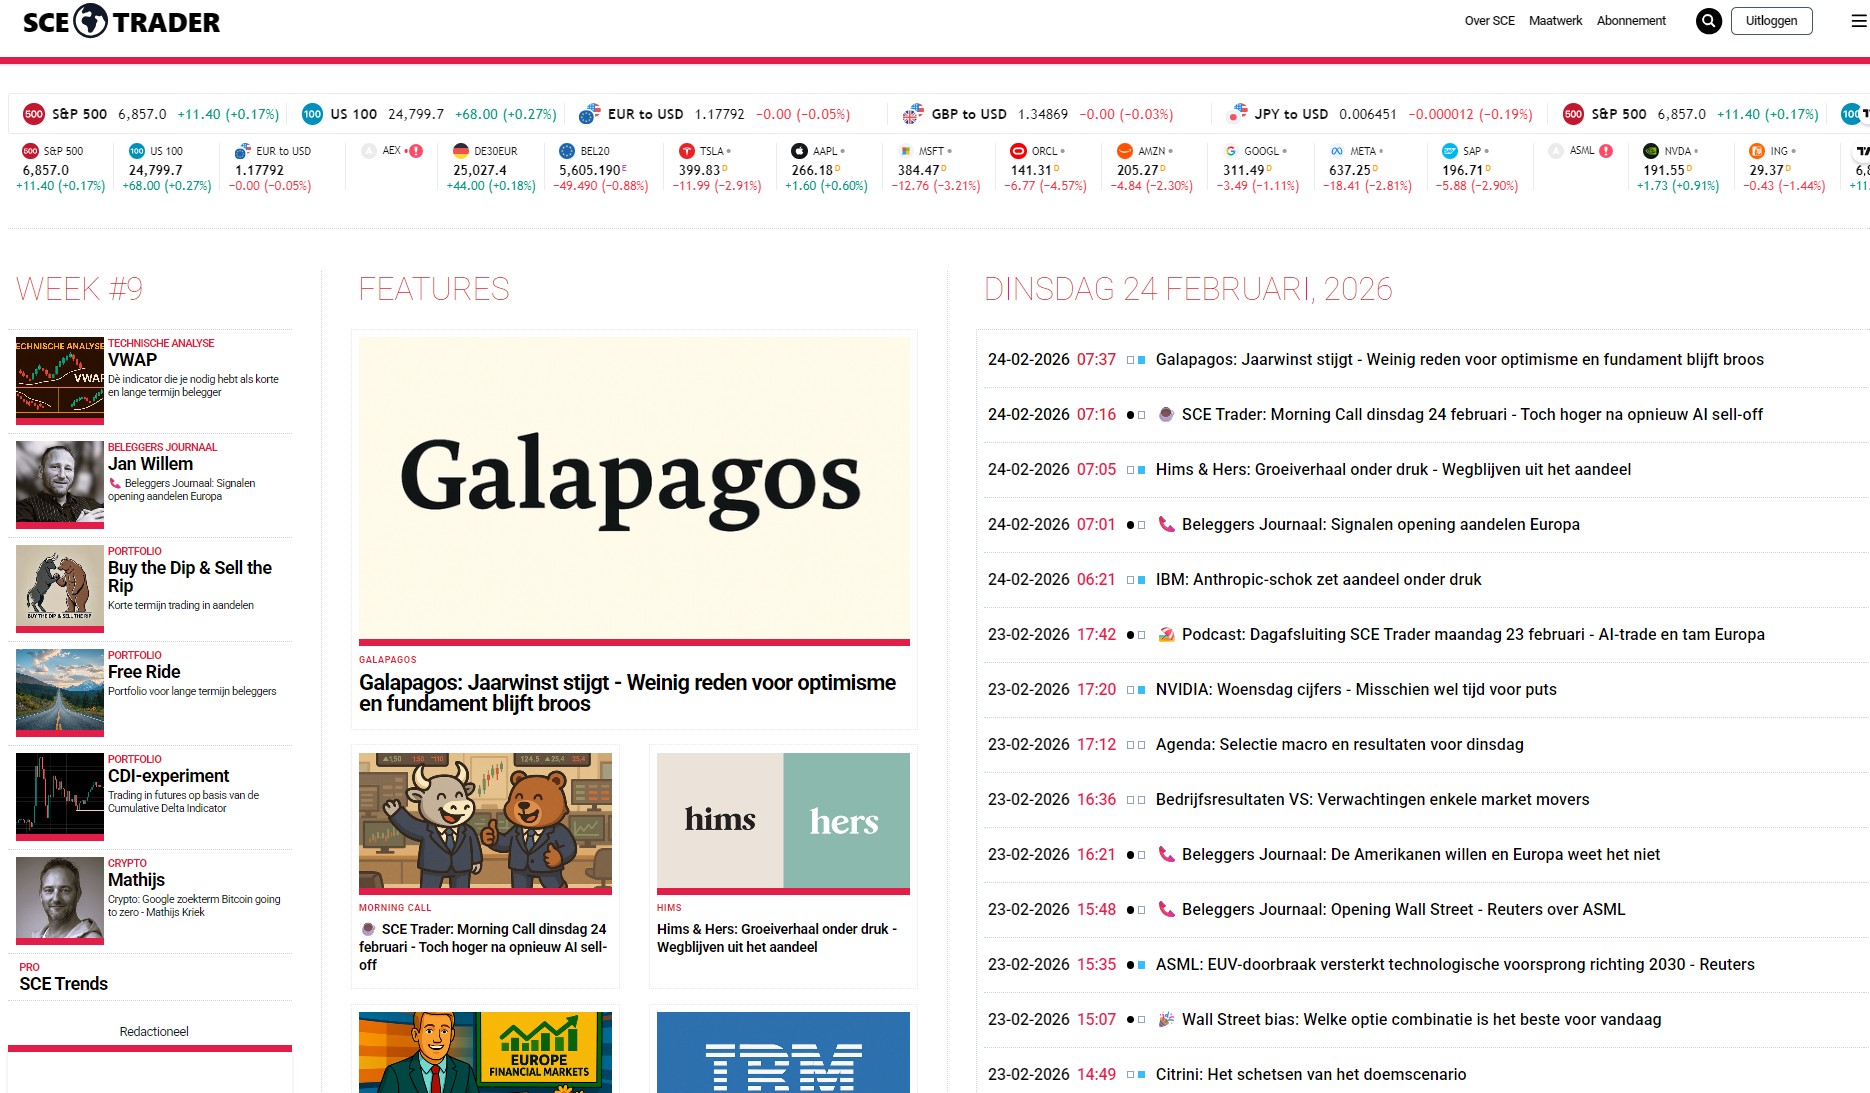Open 'IBM: Anthropic-schok zet aandeel onder druk'
Viewport: 1870px width, 1093px height.
click(1318, 579)
